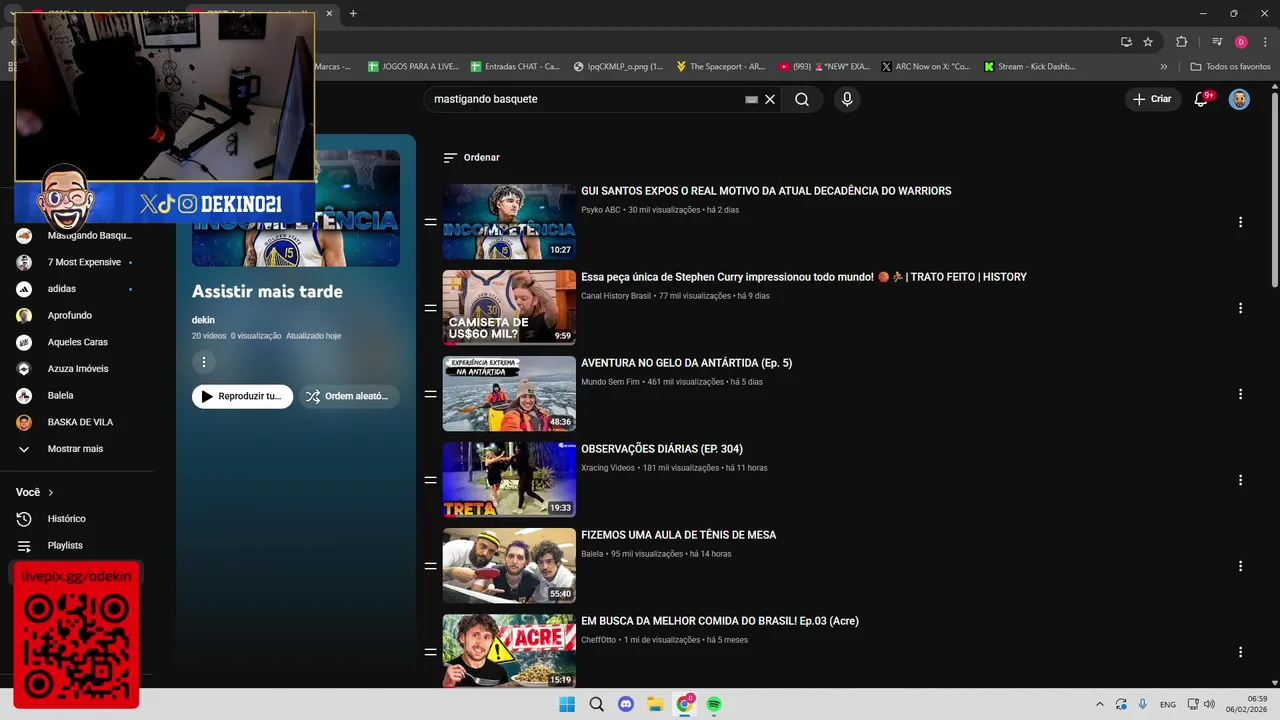Open the Xracing Videos channel link
Image resolution: width=1280 pixels, height=720 pixels.
point(608,468)
